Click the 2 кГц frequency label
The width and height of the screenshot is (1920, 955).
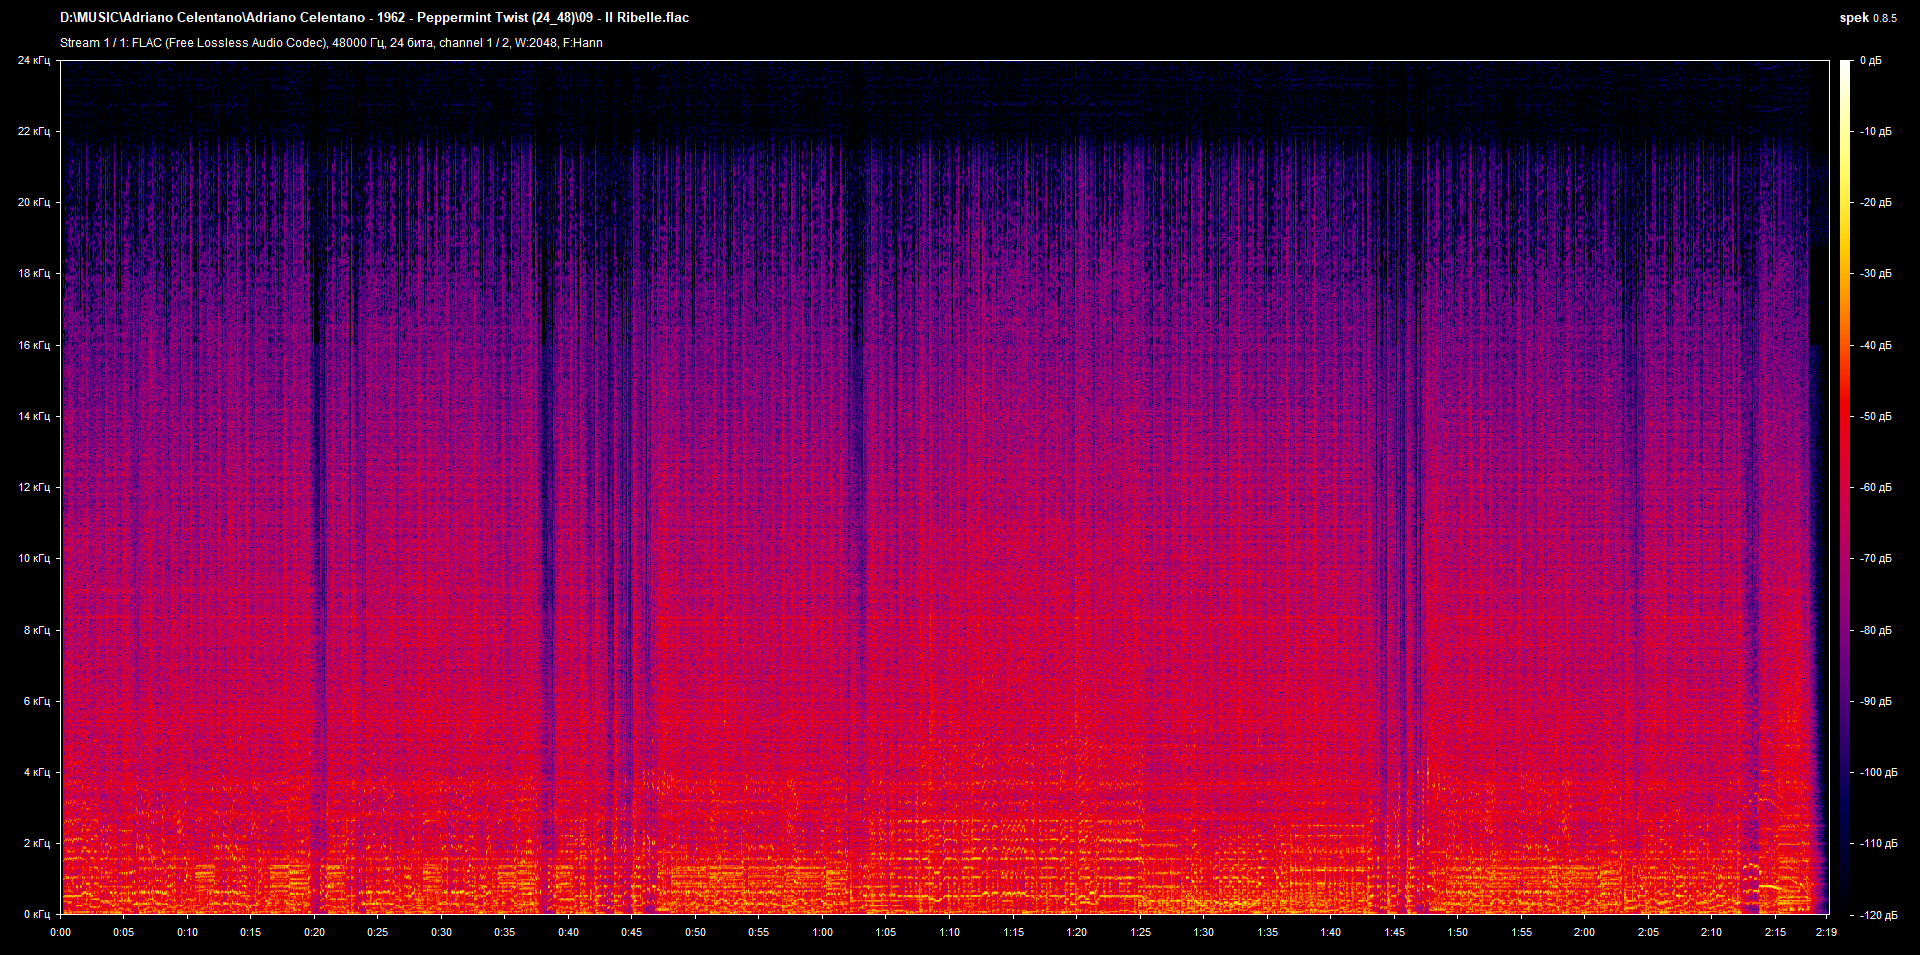pyautogui.click(x=37, y=843)
